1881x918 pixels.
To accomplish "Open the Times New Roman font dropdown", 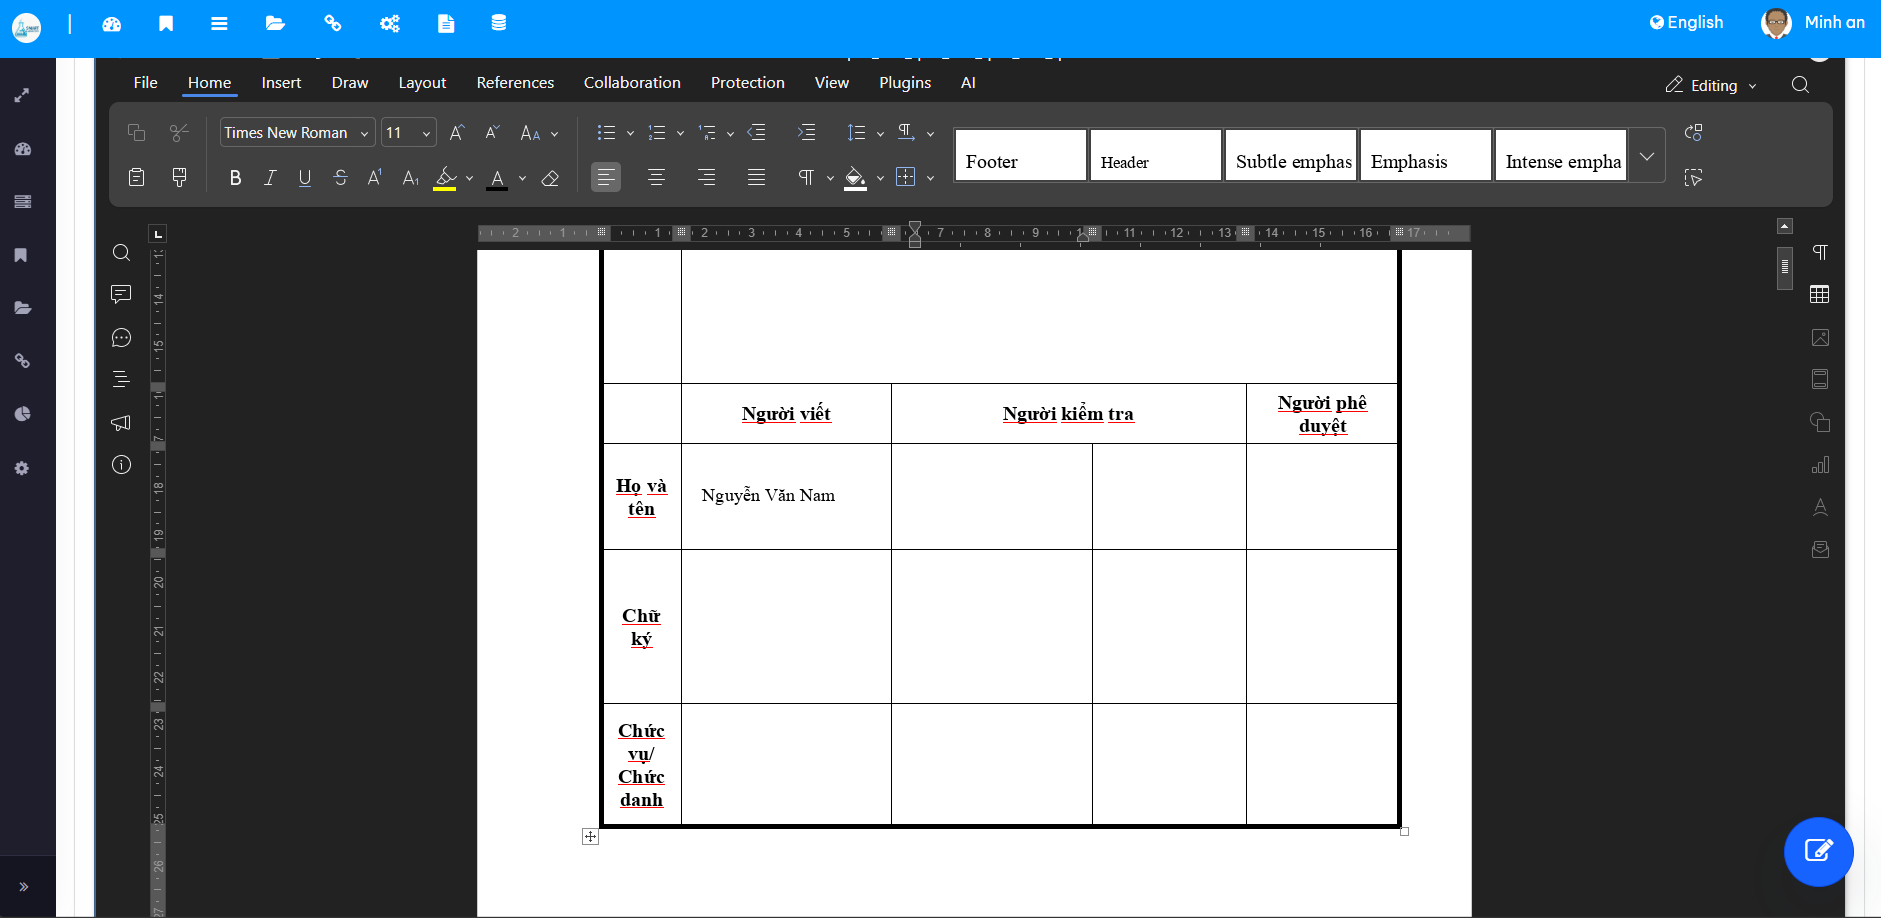I will coord(364,133).
